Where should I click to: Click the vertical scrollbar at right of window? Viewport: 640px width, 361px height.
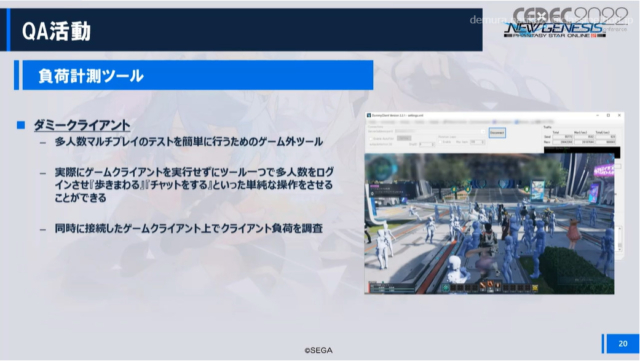(x=620, y=239)
